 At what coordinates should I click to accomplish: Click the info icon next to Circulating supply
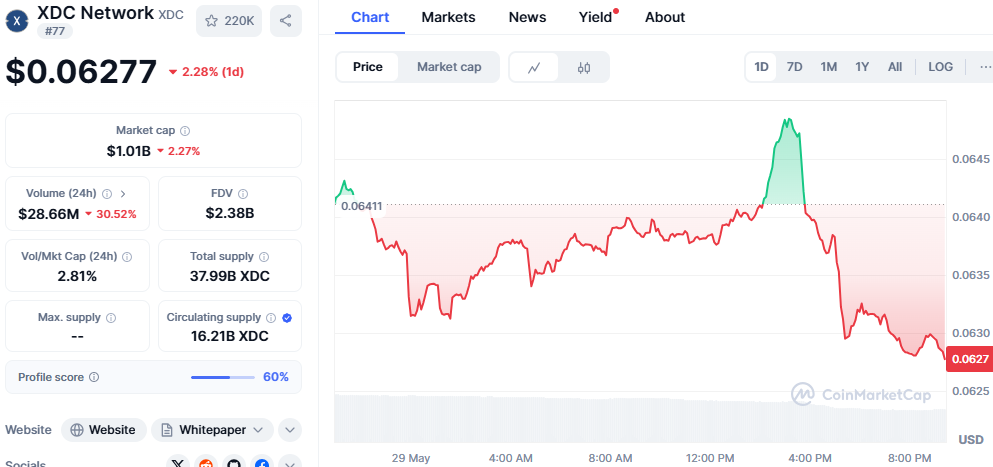tap(271, 317)
